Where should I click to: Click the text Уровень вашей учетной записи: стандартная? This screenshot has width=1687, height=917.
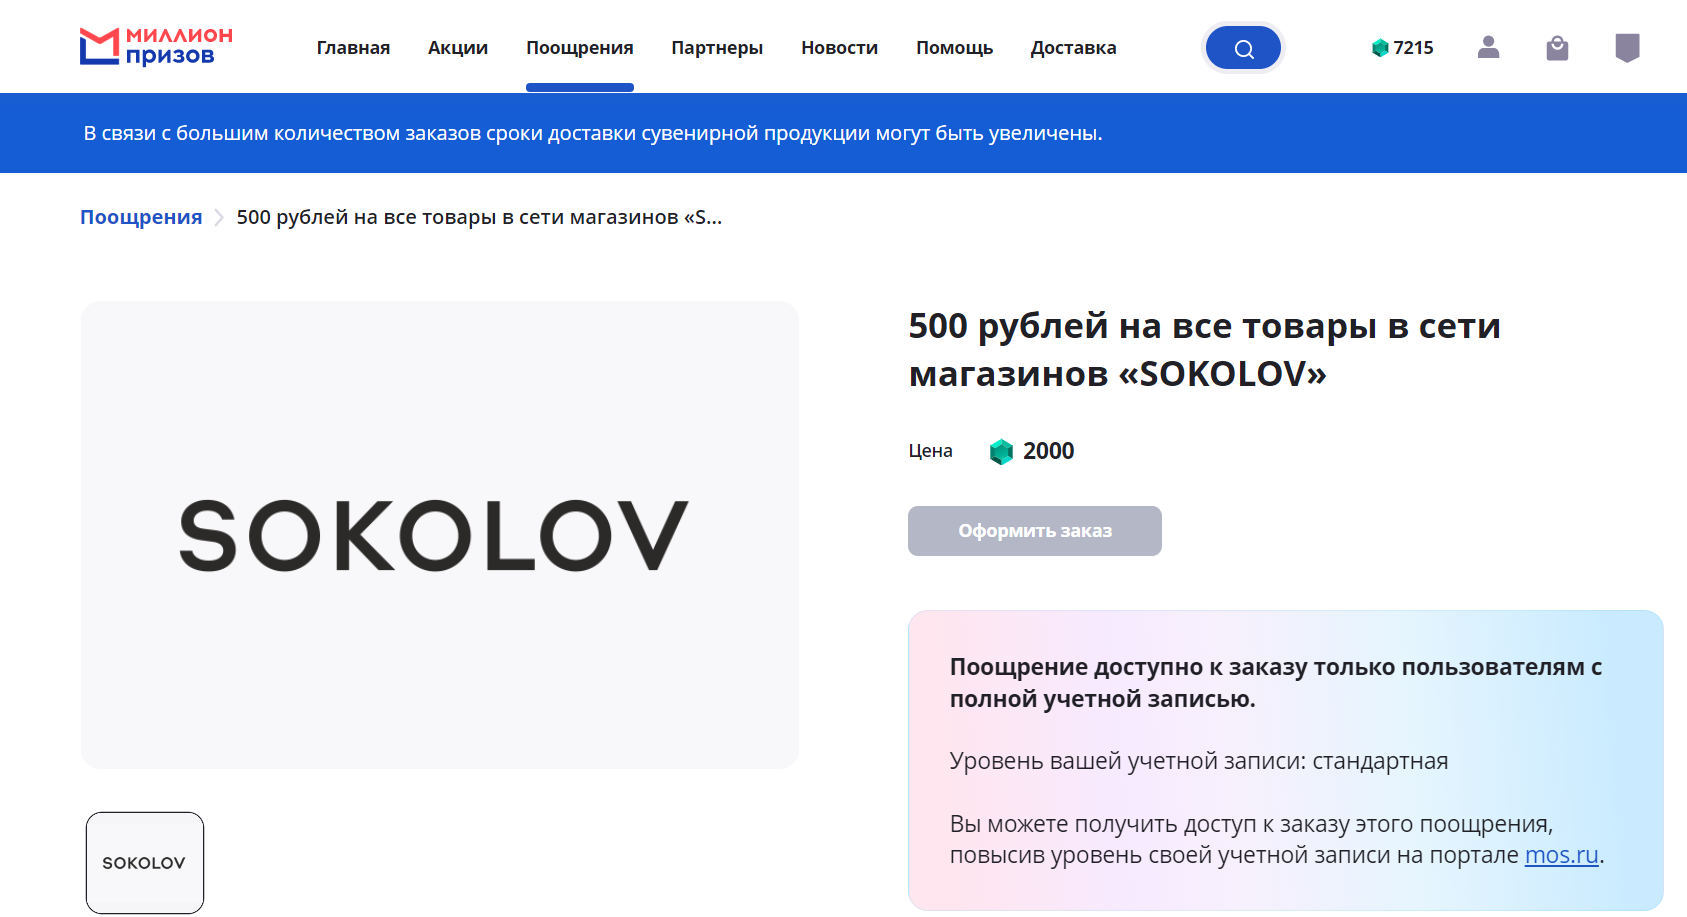pyautogui.click(x=1199, y=761)
